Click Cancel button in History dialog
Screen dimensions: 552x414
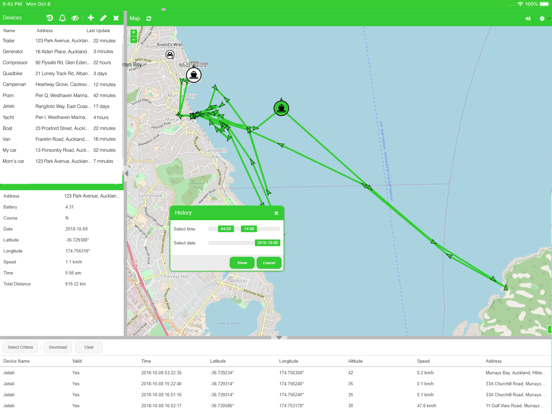(269, 263)
